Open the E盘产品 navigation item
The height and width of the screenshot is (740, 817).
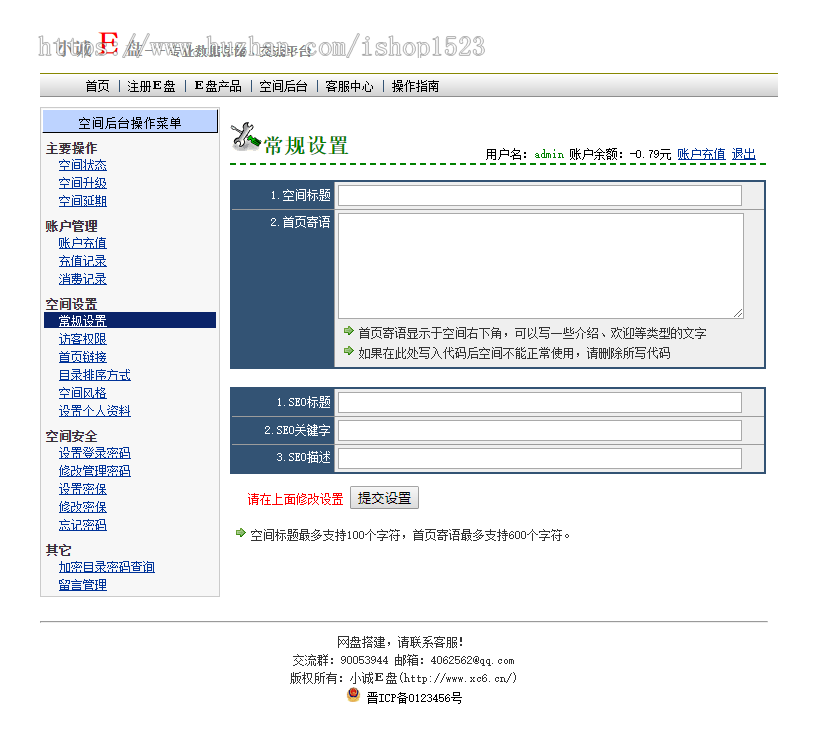(x=218, y=86)
